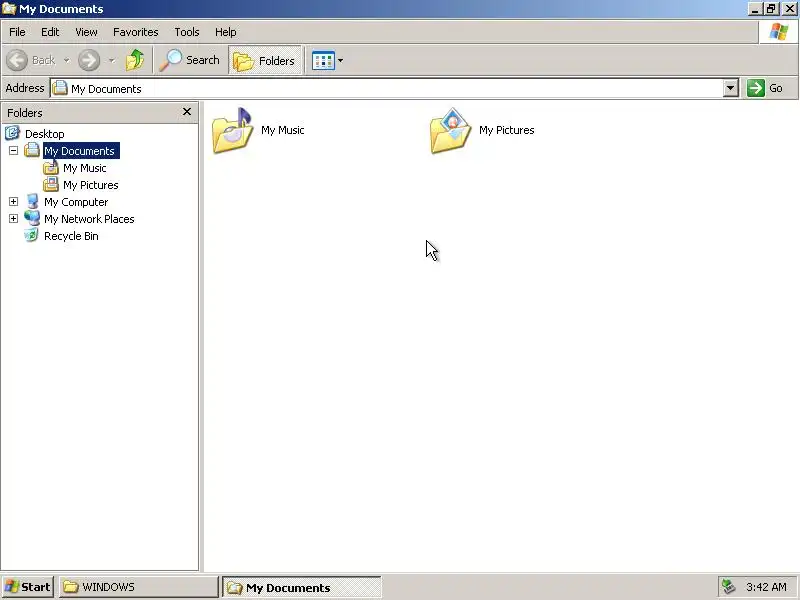
Task: Click the Views grid icon
Action: (323, 61)
